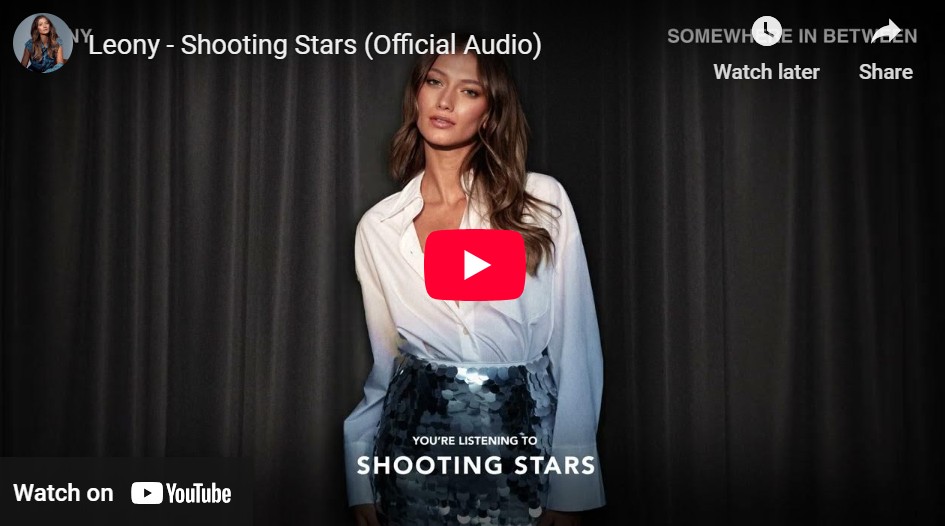The image size is (945, 526).
Task: Click the Watch later clock icon
Action: [x=767, y=31]
